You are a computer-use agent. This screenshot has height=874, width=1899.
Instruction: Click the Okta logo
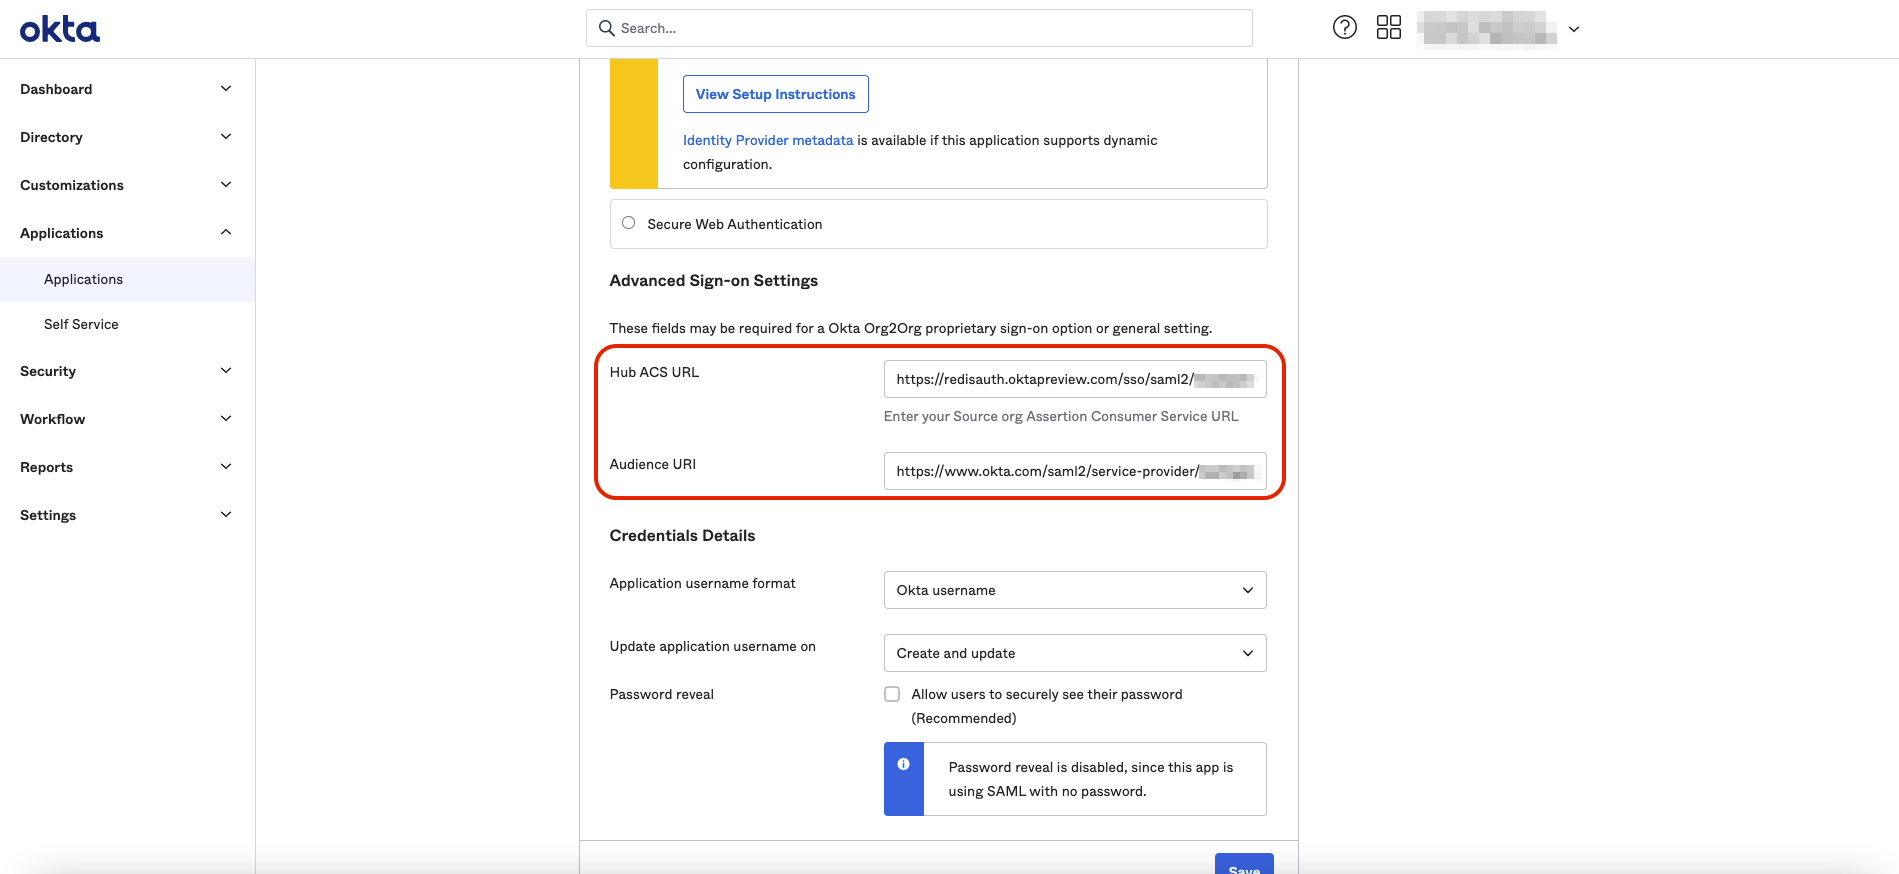60,29
